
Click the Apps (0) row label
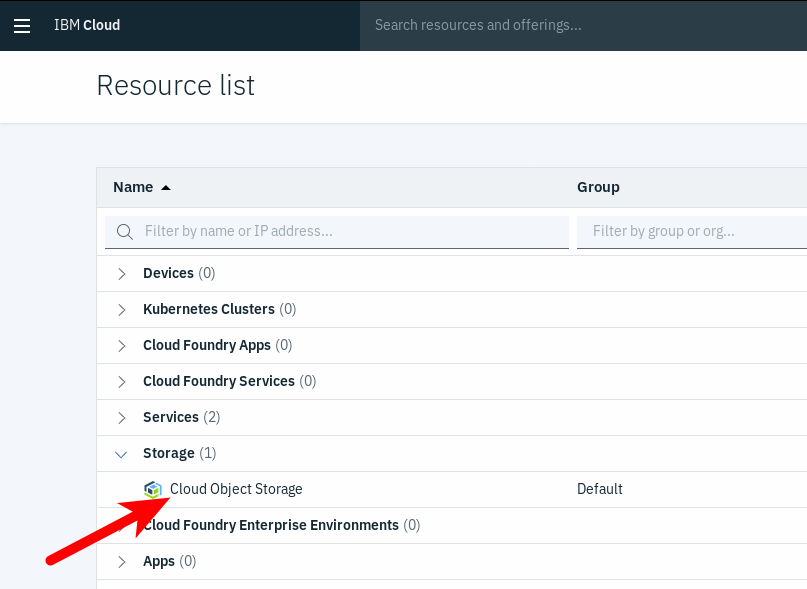click(x=170, y=562)
